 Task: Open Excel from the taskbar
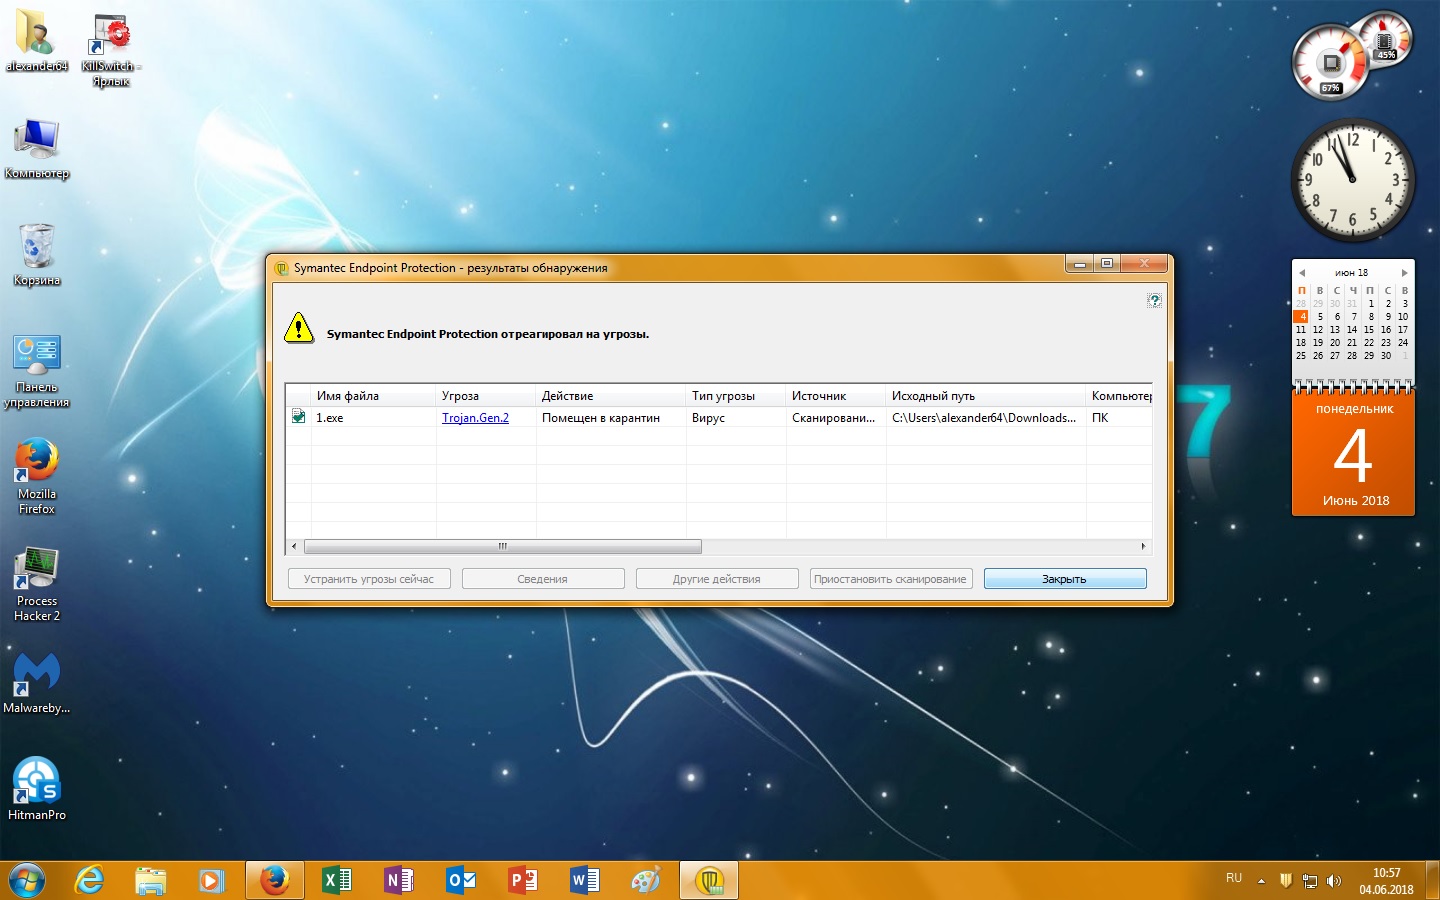pos(336,880)
